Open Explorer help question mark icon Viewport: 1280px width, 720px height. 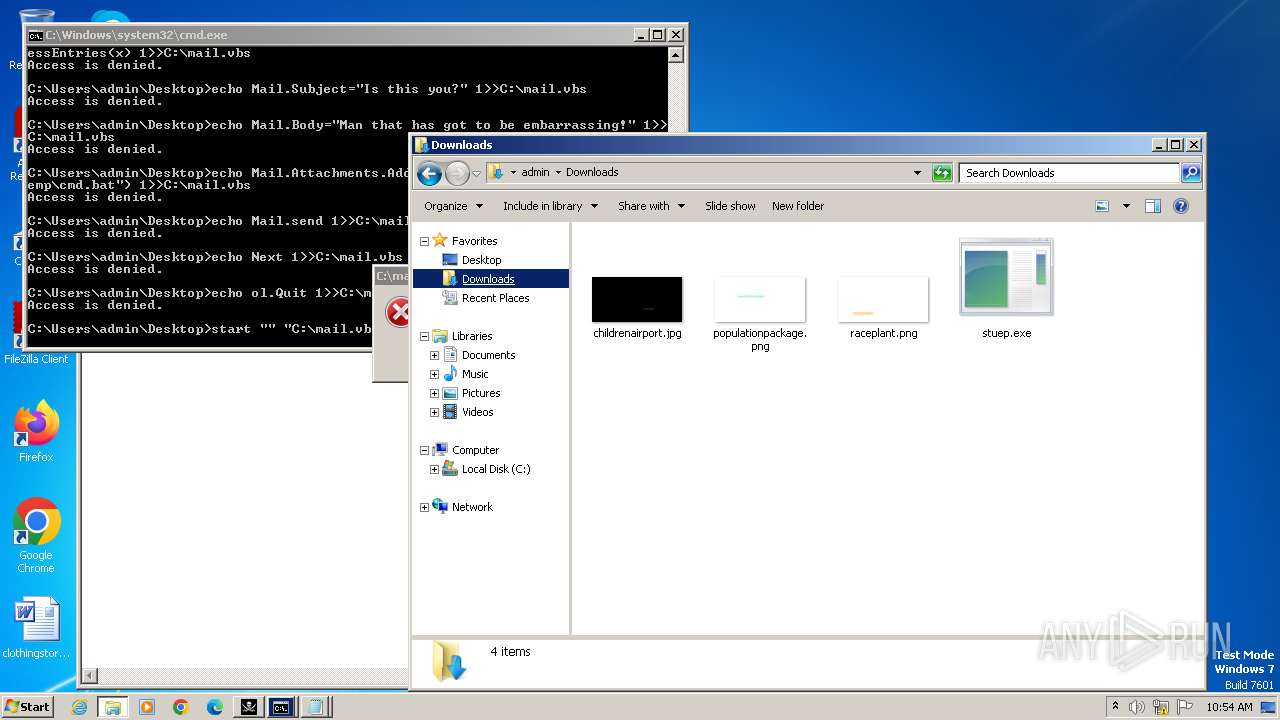(1181, 206)
